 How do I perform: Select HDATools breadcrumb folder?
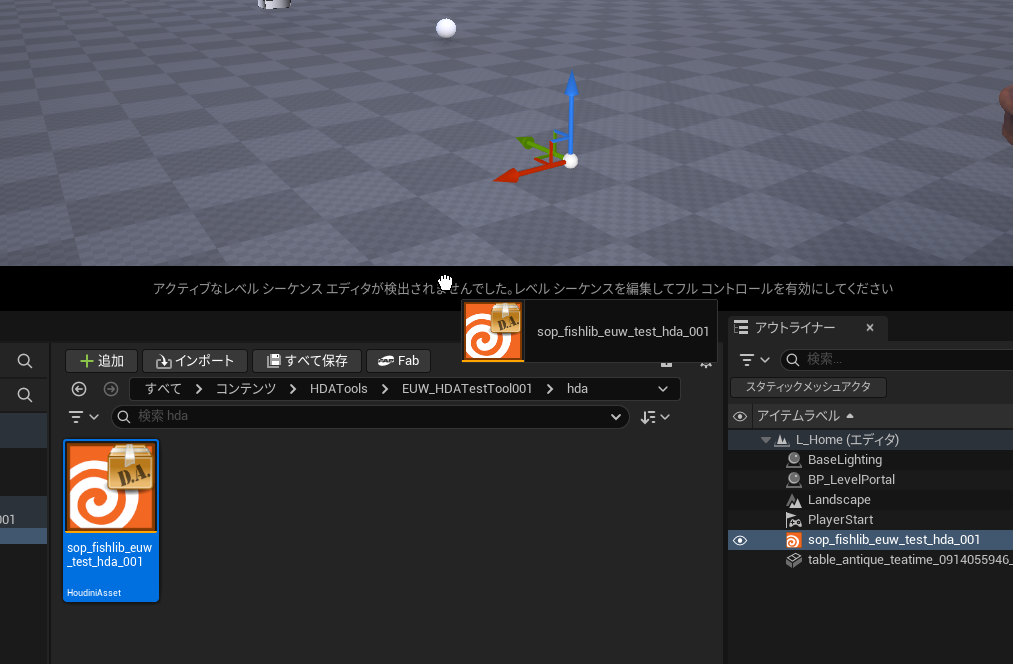tap(339, 389)
